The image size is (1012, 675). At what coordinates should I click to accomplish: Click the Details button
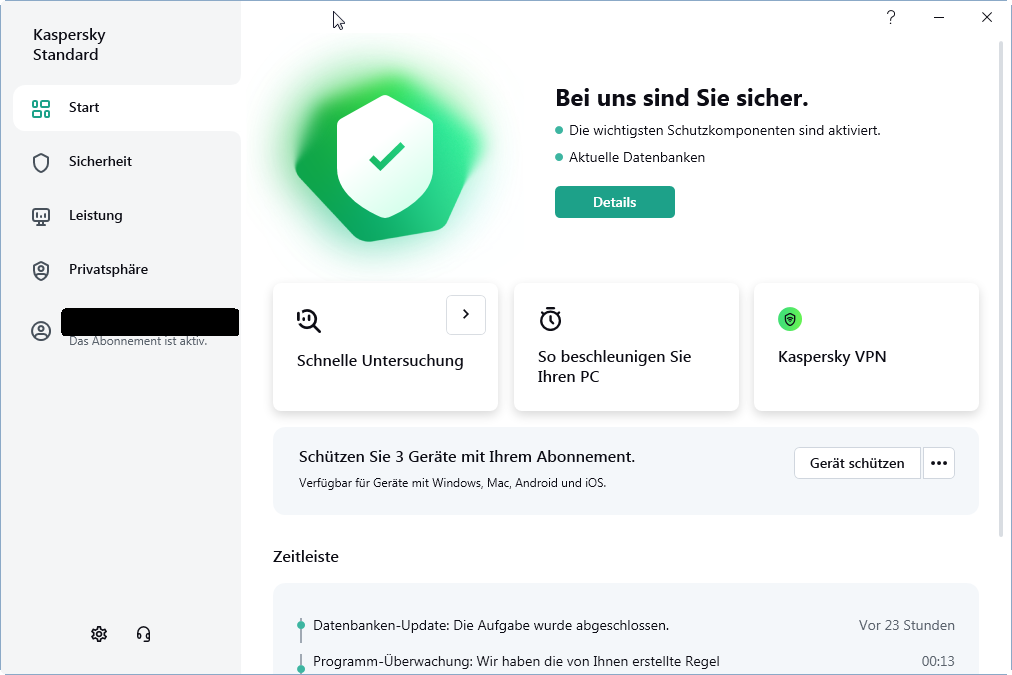point(614,202)
